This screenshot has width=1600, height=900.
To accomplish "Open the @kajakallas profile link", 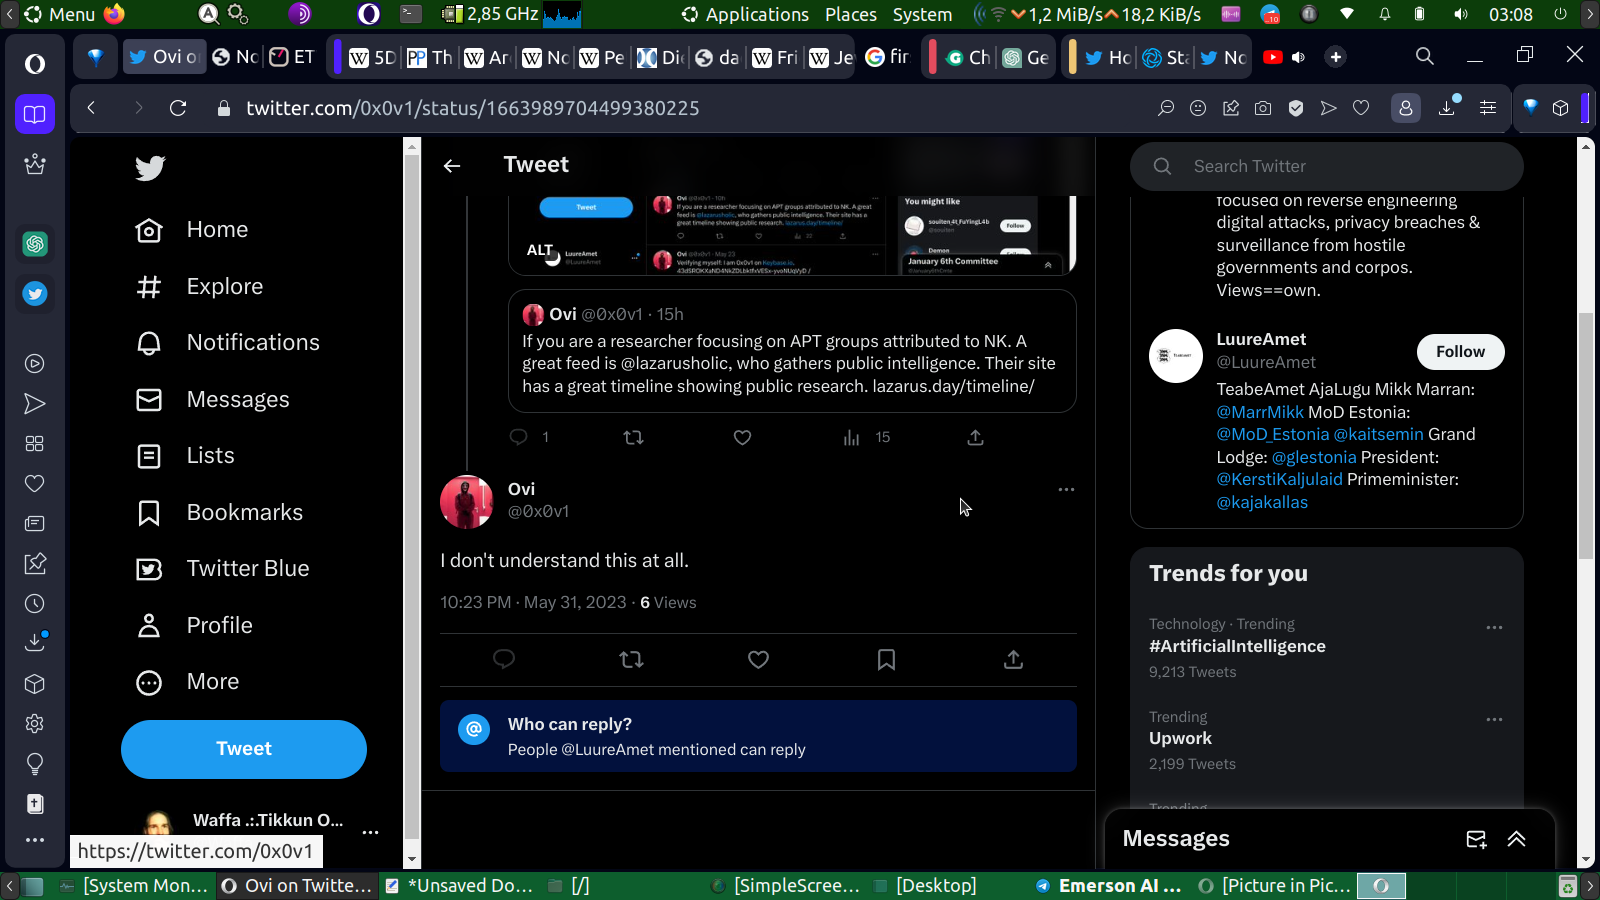I will pyautogui.click(x=1262, y=502).
